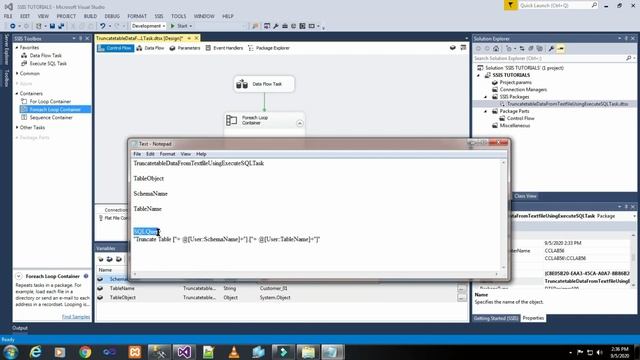The image size is (640, 360).
Task: Expand the Common toolbox group
Action: (x=17, y=73)
